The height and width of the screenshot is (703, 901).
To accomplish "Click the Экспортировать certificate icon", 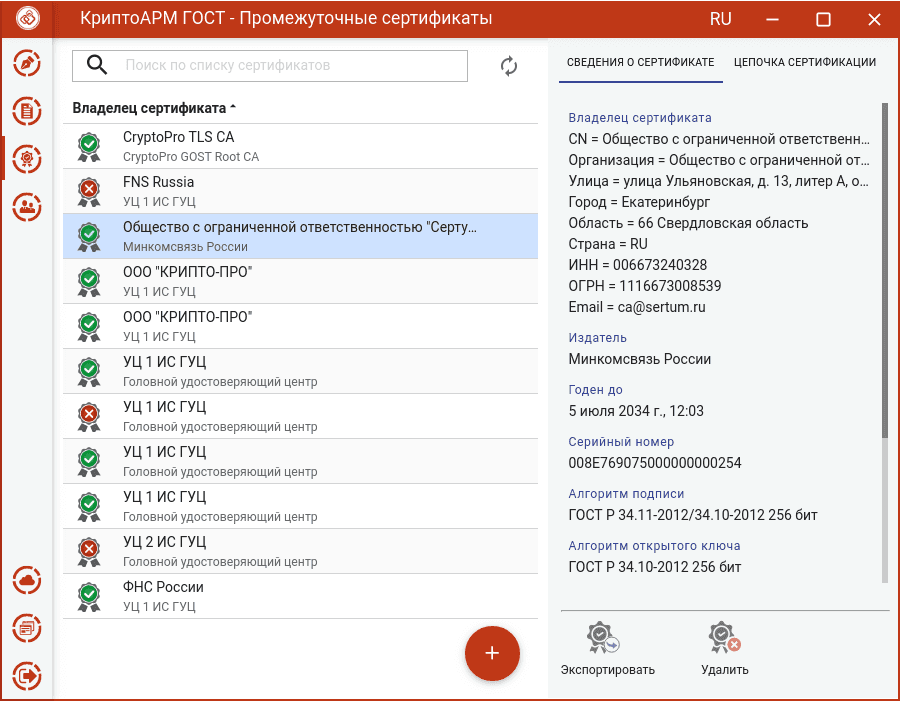I will point(602,637).
